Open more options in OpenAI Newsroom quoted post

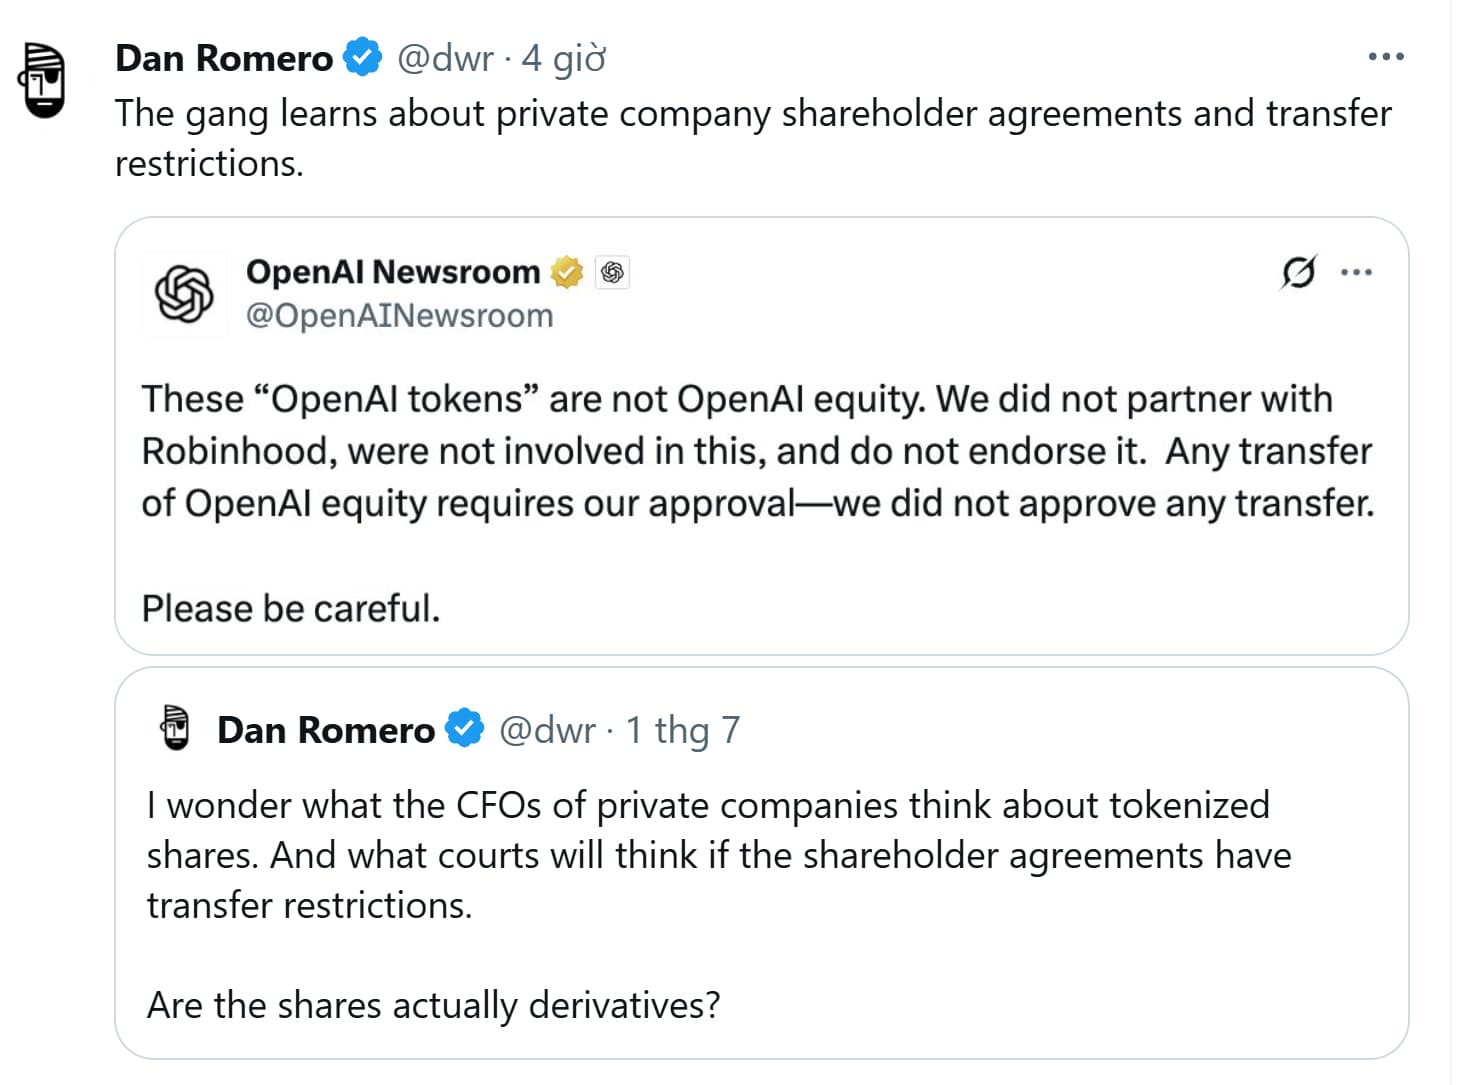pos(1356,272)
